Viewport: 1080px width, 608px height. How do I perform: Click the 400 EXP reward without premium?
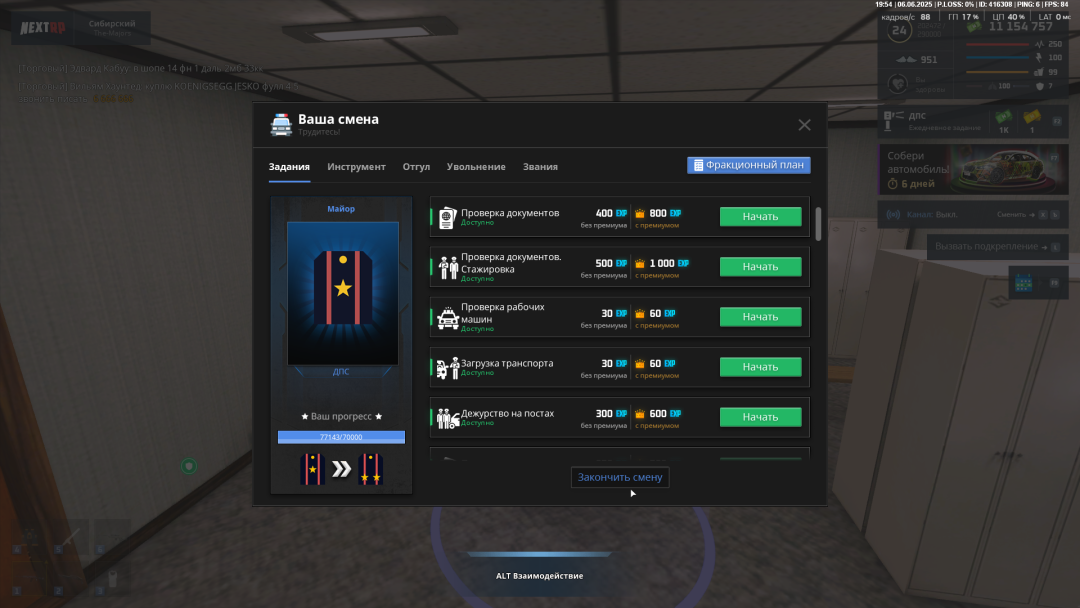tap(611, 213)
